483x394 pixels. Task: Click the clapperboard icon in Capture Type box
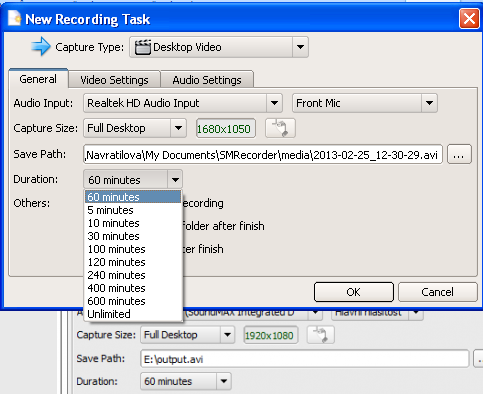coord(143,47)
